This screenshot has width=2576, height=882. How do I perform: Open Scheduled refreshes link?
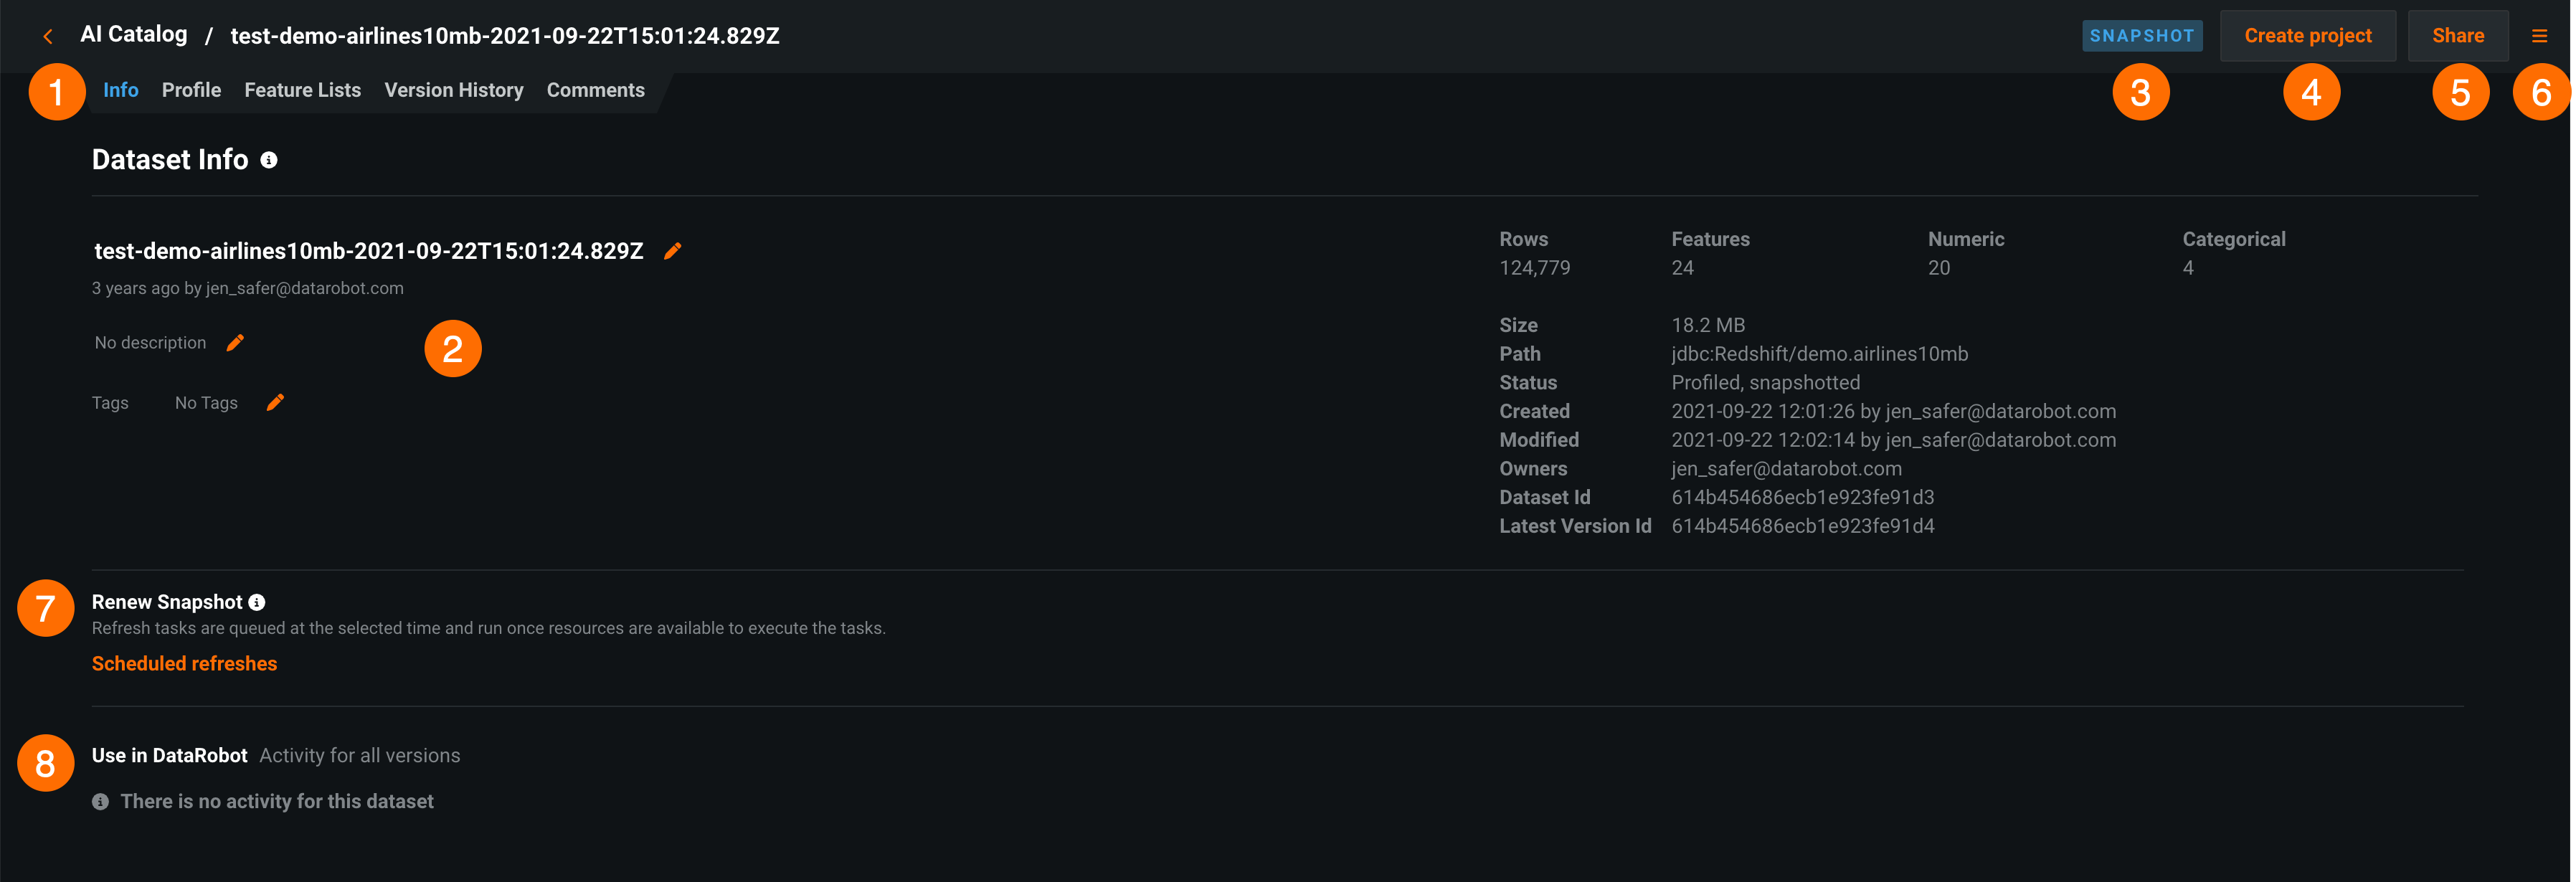click(x=184, y=663)
